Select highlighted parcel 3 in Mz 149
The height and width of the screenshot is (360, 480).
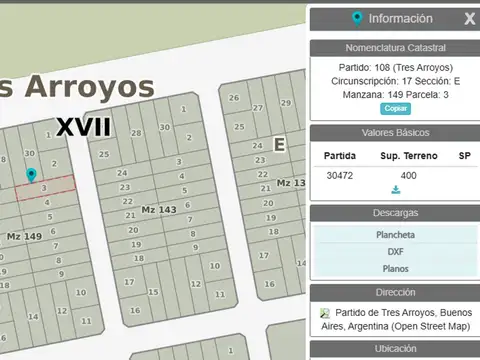pos(46,189)
